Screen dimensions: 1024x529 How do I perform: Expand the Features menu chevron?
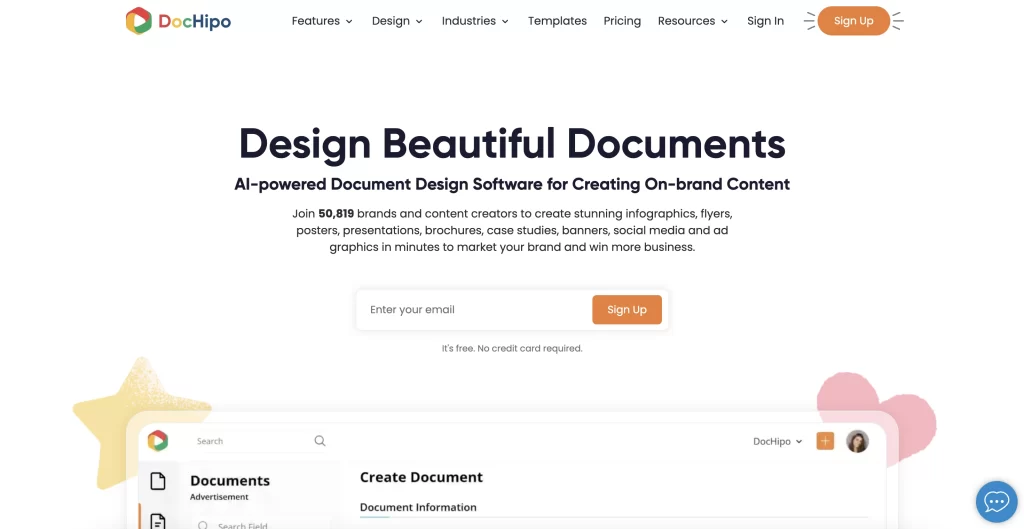click(x=349, y=22)
